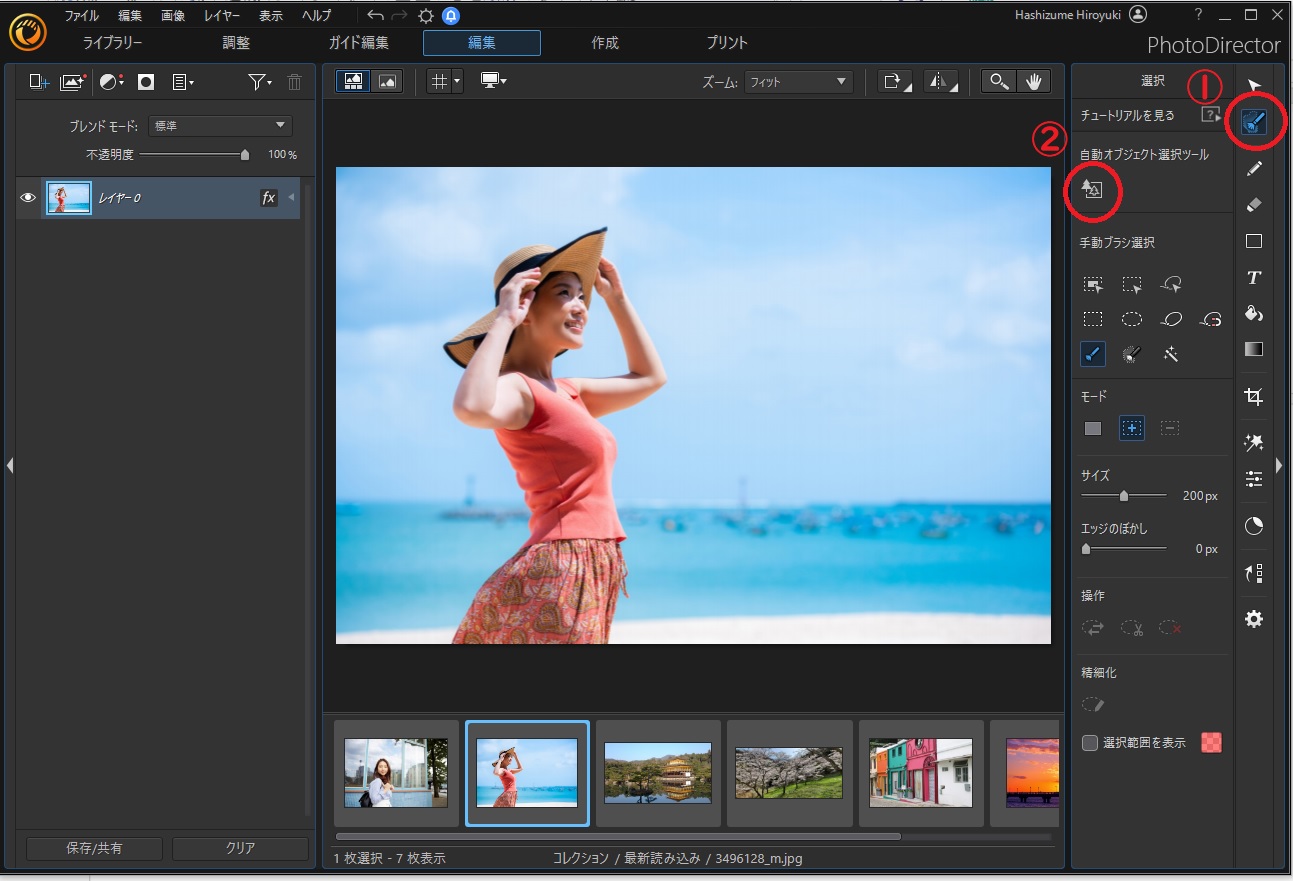Open the レイヤー menu
Viewport: 1293px width, 881px height.
[x=223, y=16]
